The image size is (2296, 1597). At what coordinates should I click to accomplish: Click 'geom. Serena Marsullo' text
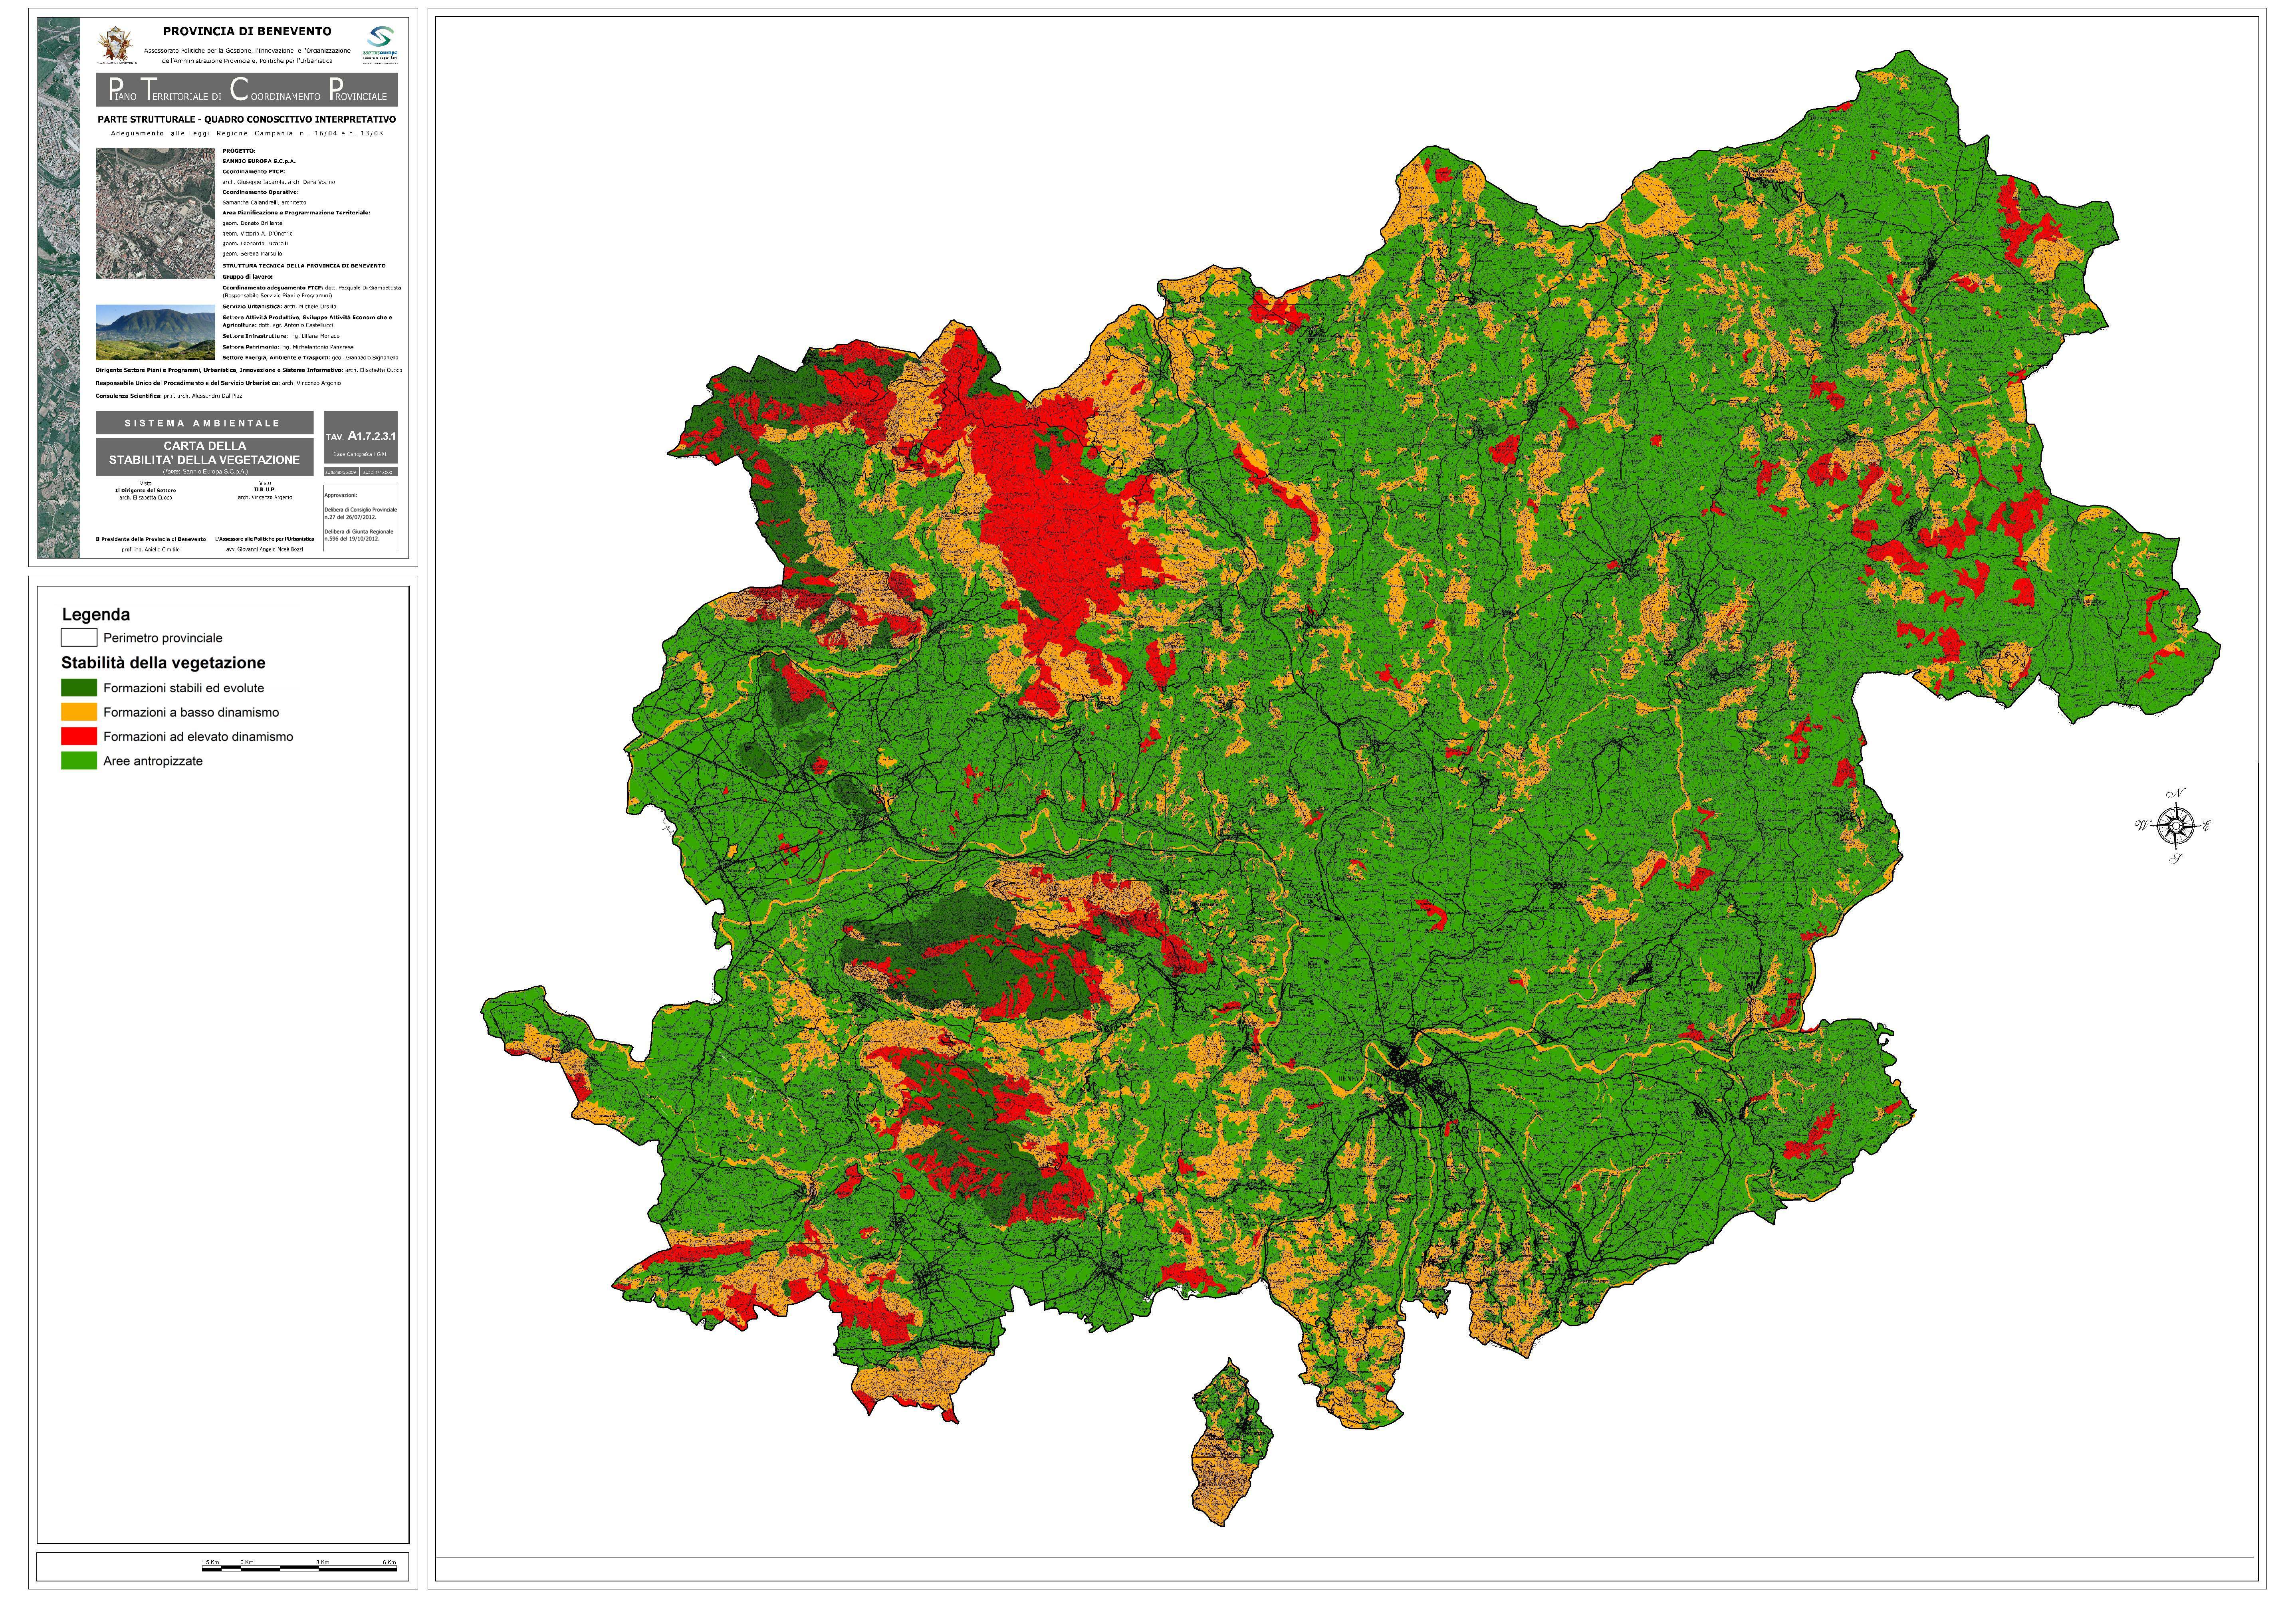click(253, 254)
